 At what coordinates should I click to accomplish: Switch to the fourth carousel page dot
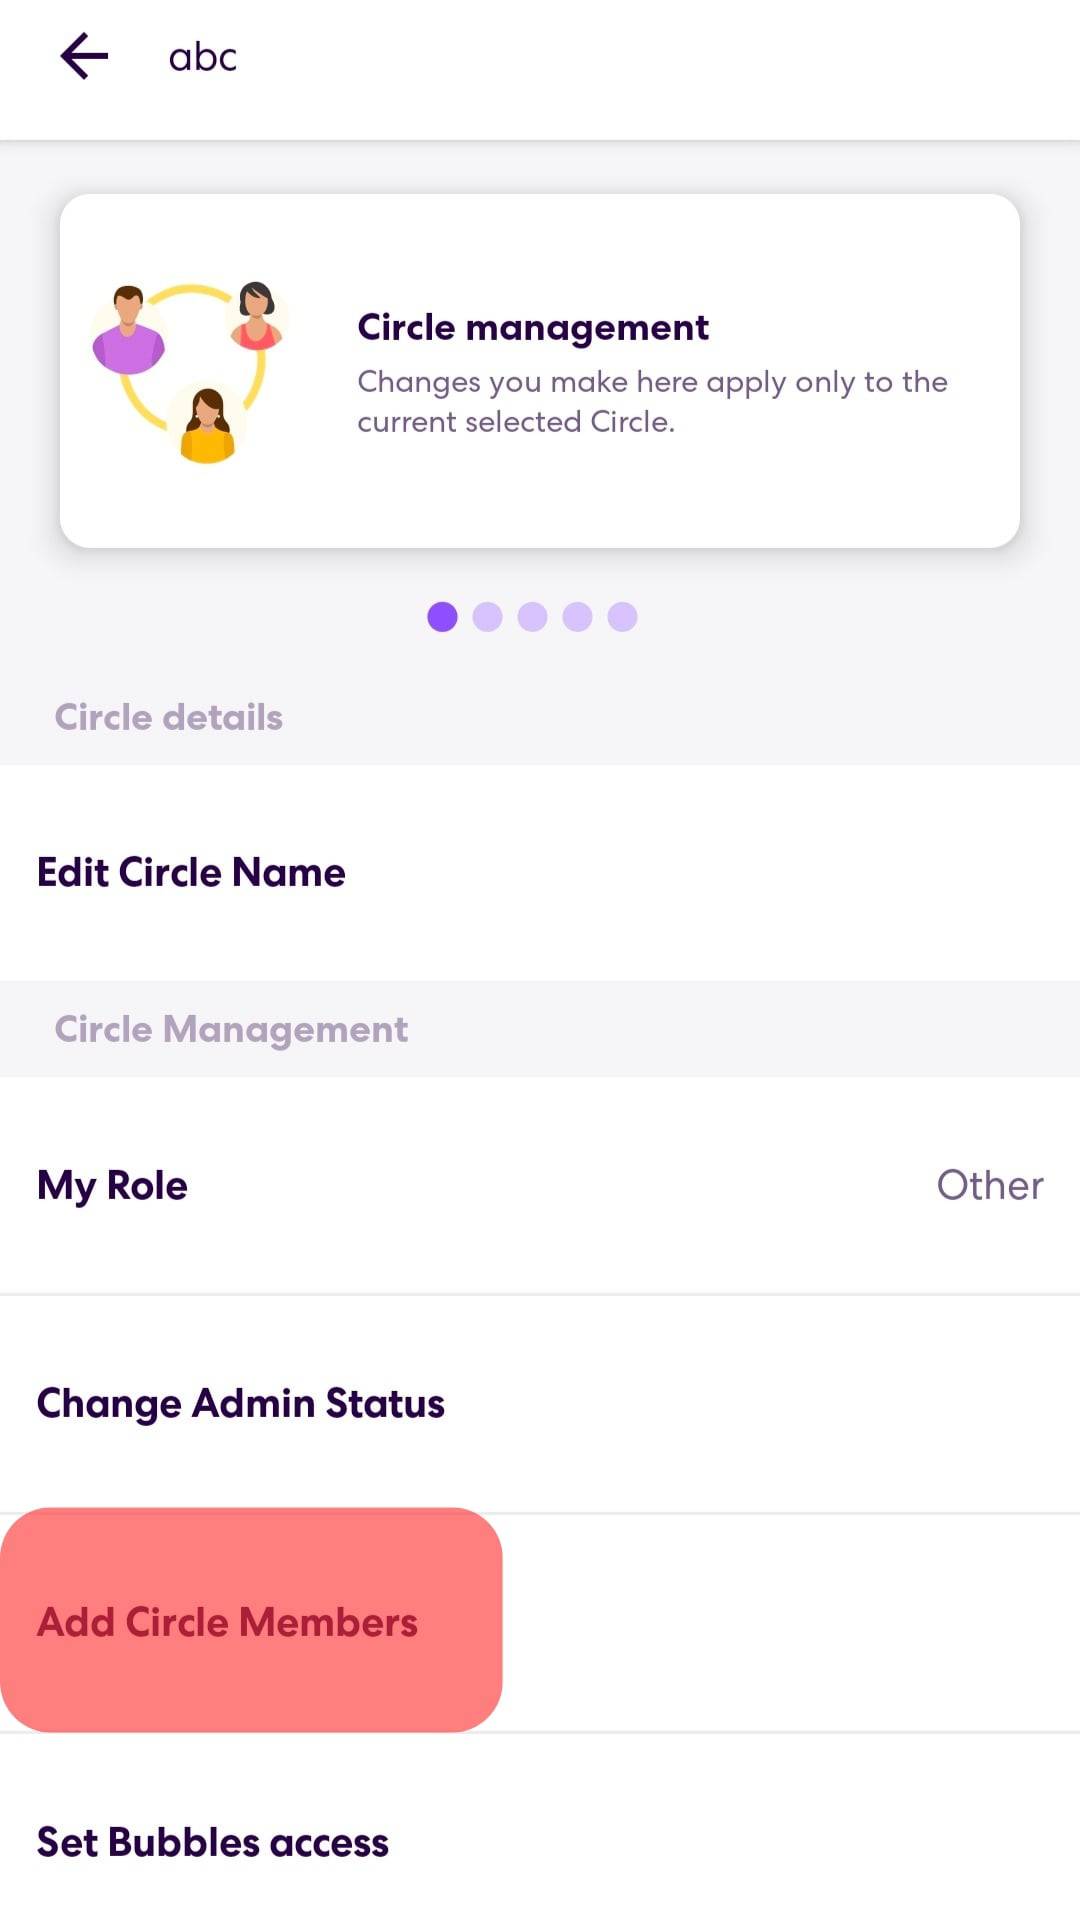(577, 617)
